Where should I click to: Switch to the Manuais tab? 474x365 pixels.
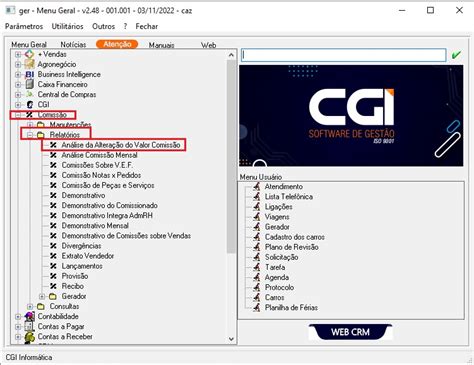[161, 45]
